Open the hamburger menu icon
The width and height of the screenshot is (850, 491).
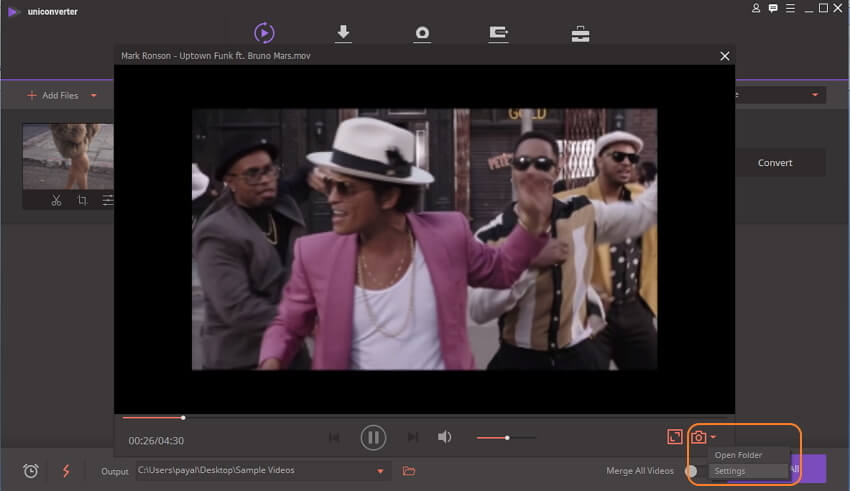pyautogui.click(x=790, y=8)
